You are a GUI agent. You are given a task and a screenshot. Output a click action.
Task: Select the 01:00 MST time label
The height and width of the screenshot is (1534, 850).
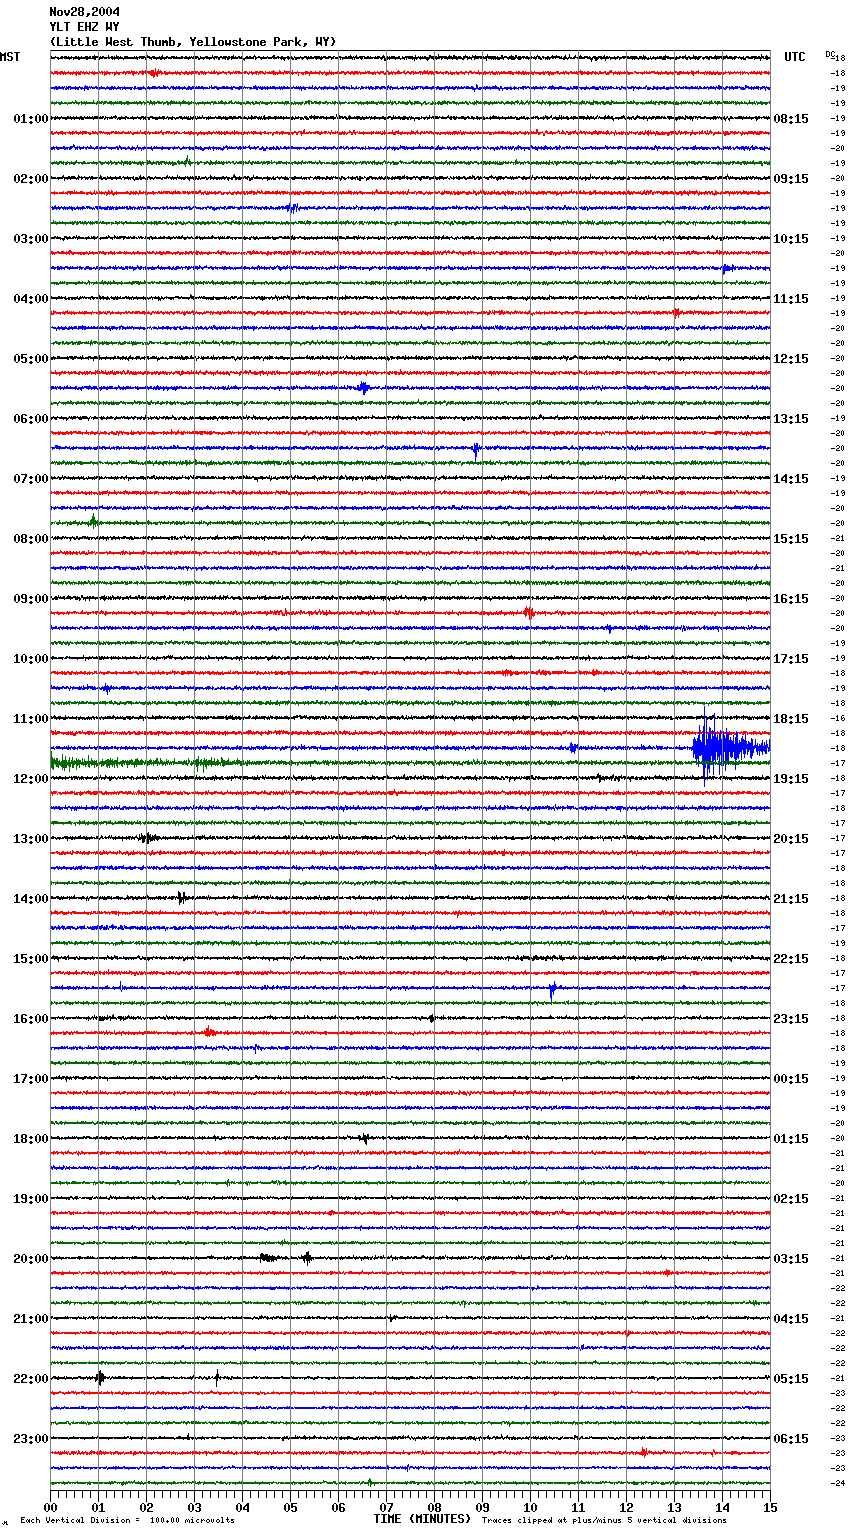pyautogui.click(x=30, y=119)
